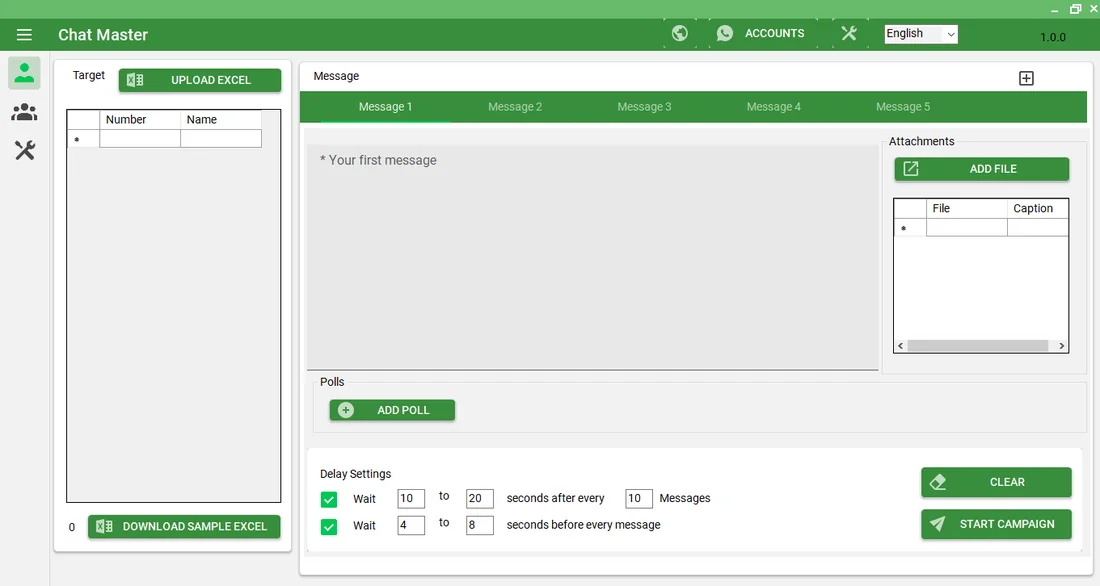This screenshot has width=1100, height=586.
Task: Click the Add File open icon
Action: pos(911,168)
